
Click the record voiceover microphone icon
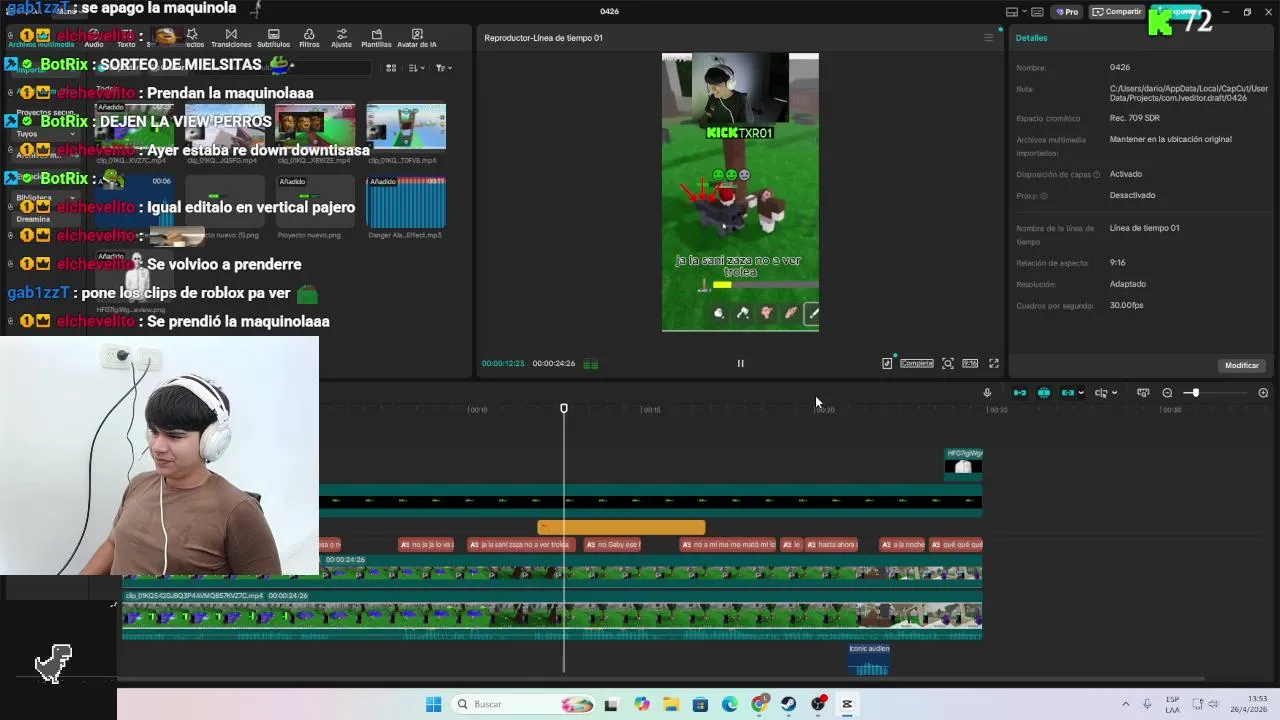987,393
